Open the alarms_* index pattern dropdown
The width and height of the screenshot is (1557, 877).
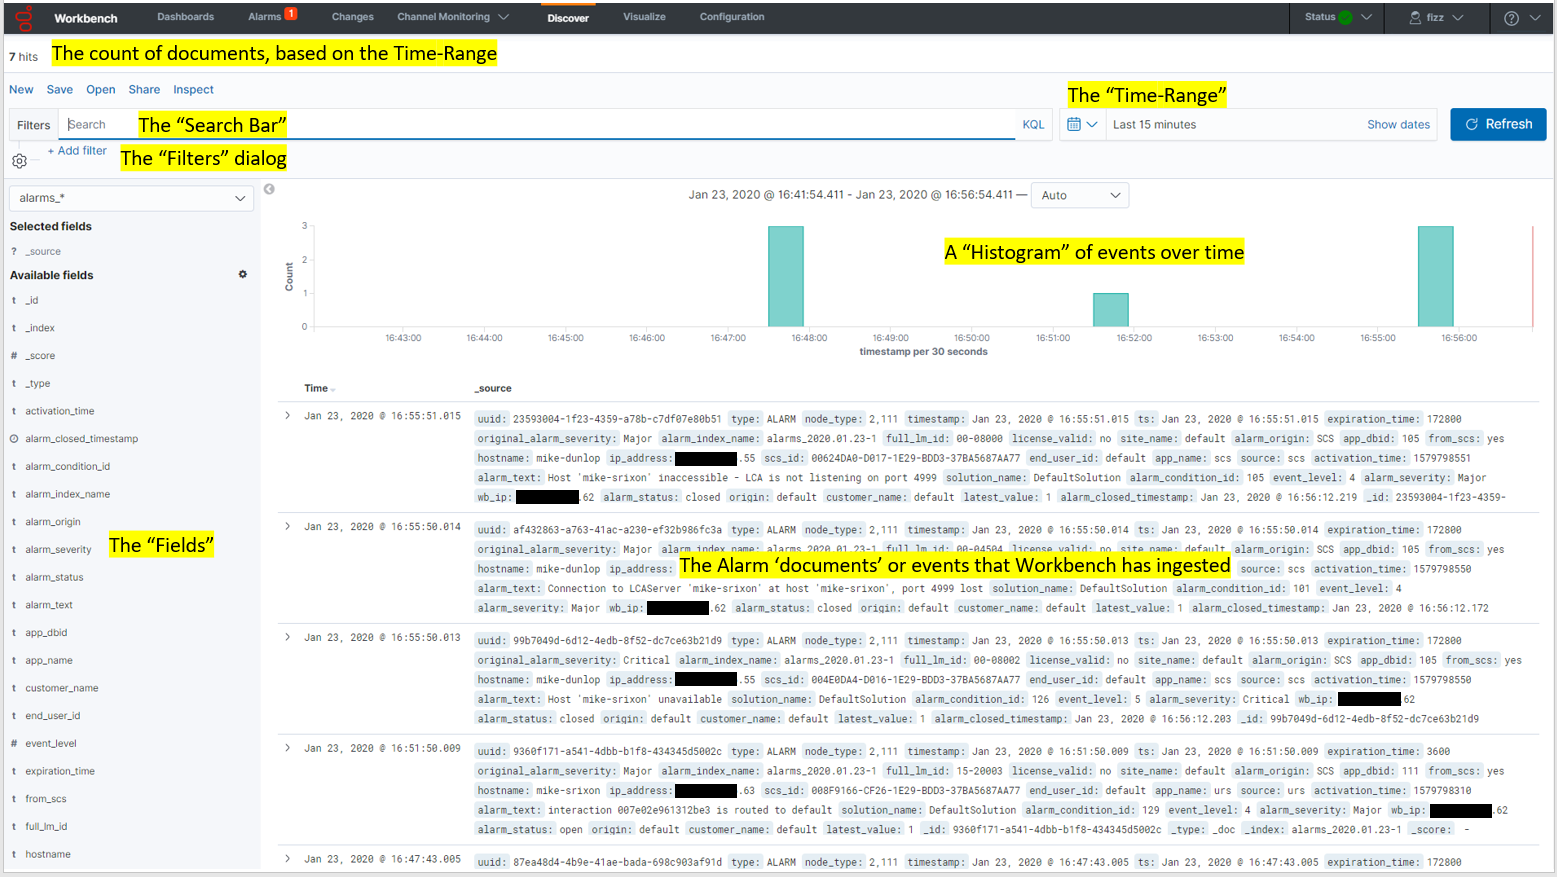click(x=131, y=198)
